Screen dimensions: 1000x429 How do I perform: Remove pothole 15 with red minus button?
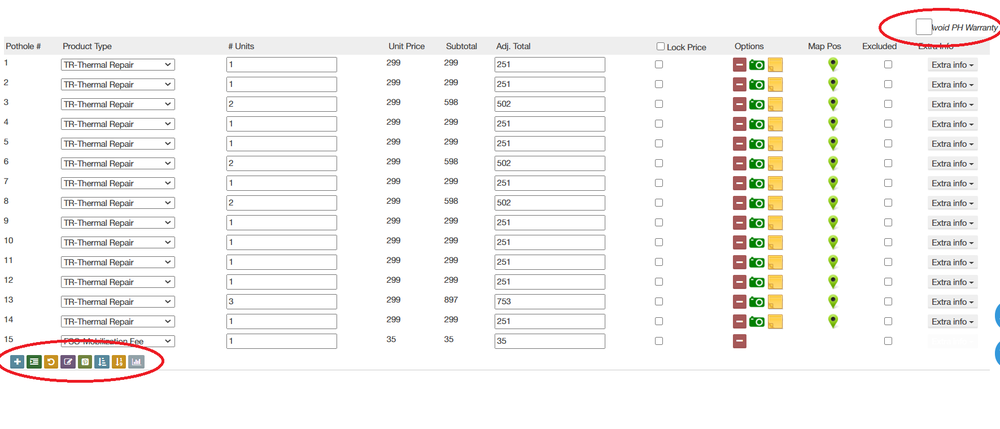(x=740, y=341)
